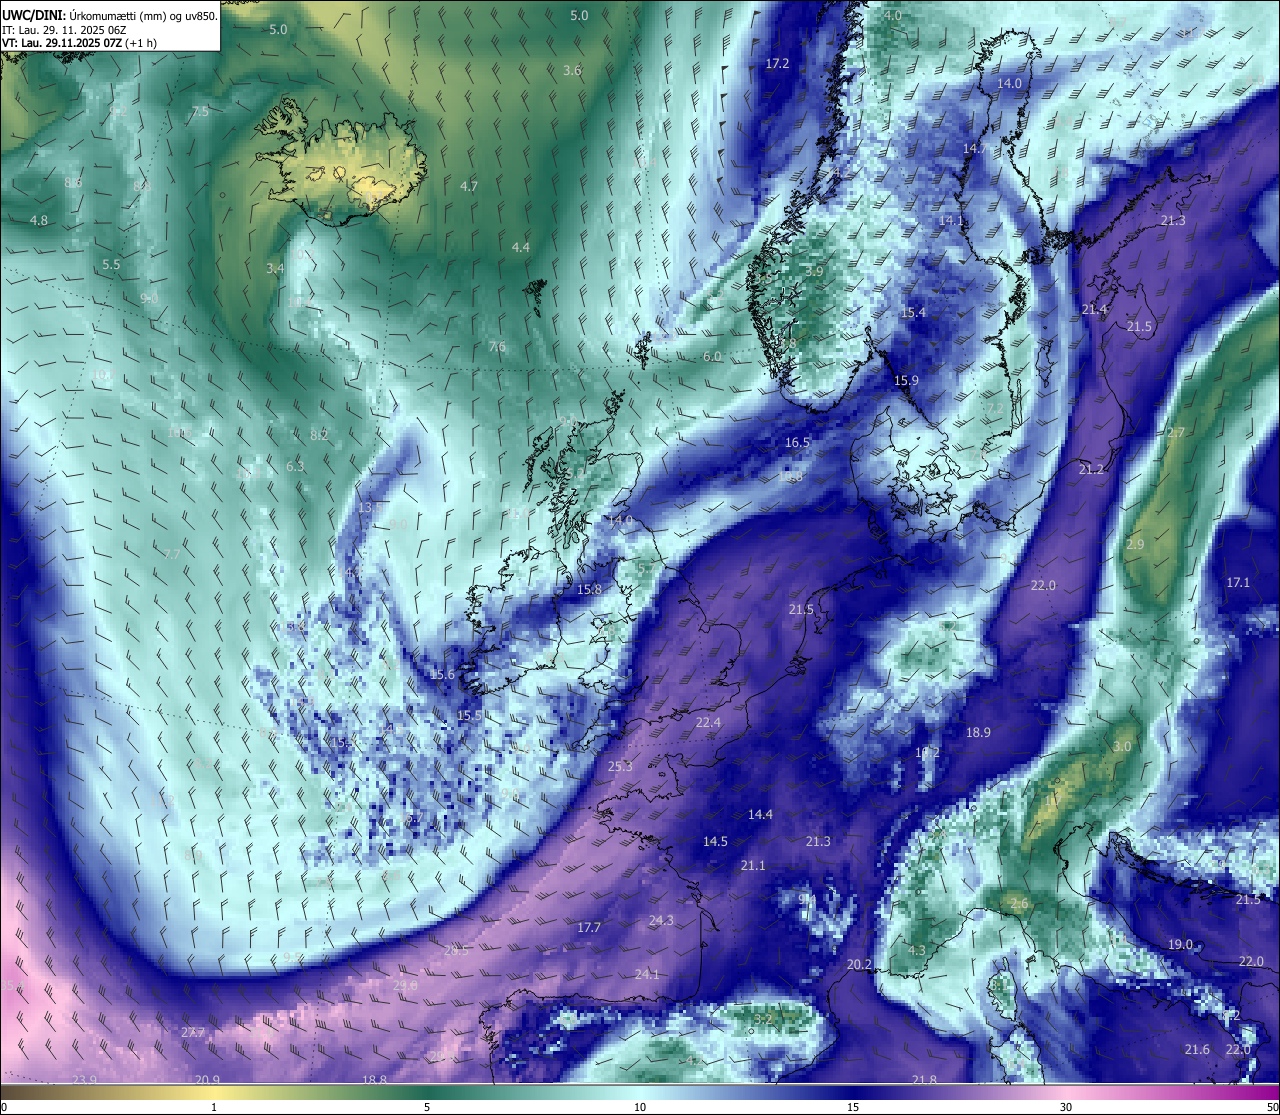Click the 17.7 value label in the Bay of Biscay
The width and height of the screenshot is (1280, 1115).
[589, 928]
